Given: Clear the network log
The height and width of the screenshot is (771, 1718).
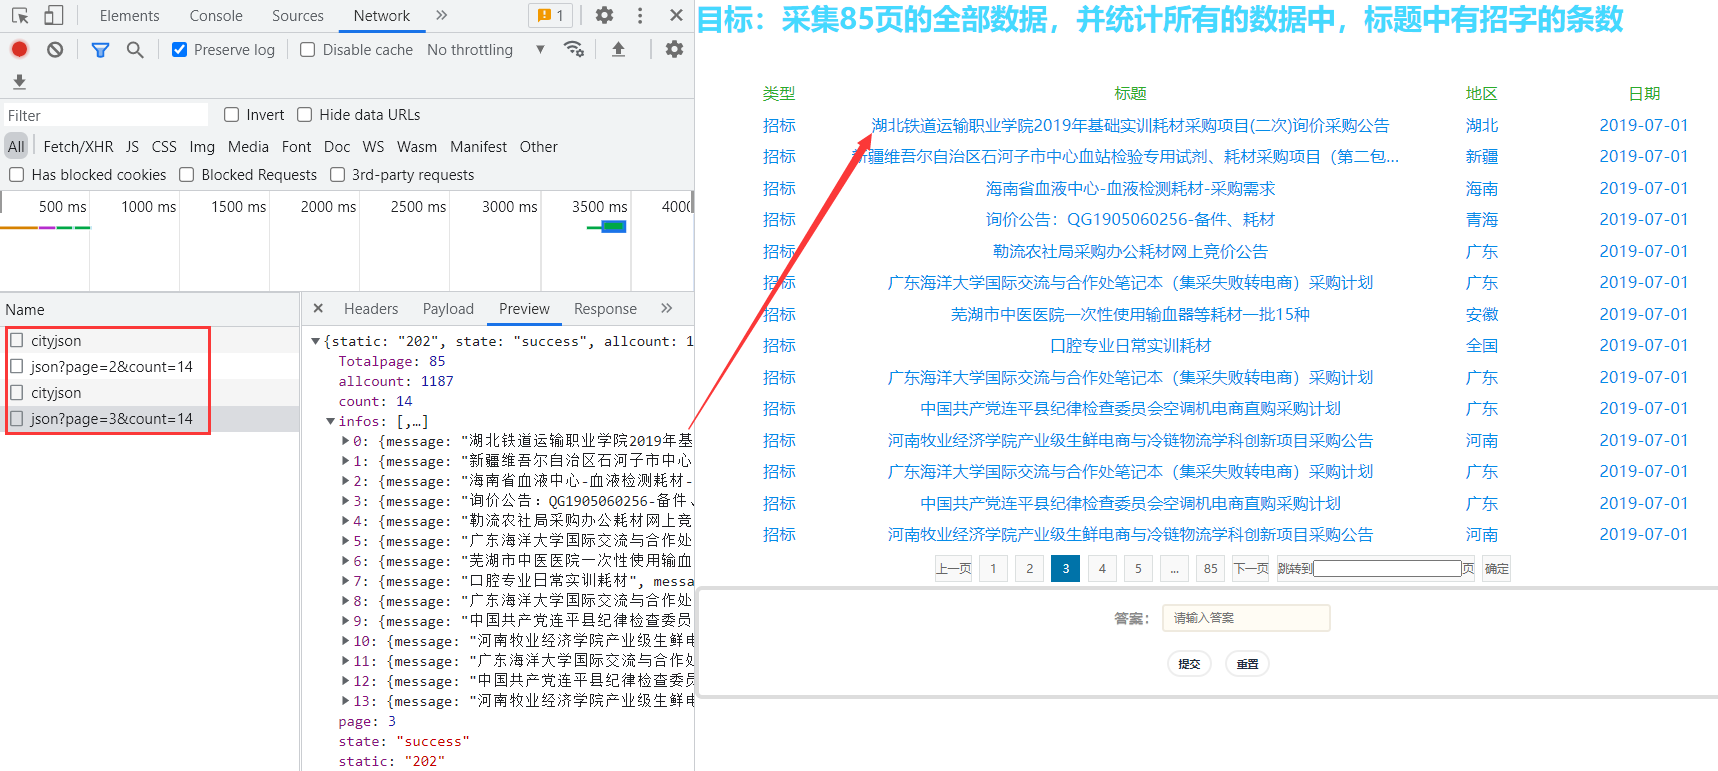Looking at the screenshot, I should tap(55, 49).
